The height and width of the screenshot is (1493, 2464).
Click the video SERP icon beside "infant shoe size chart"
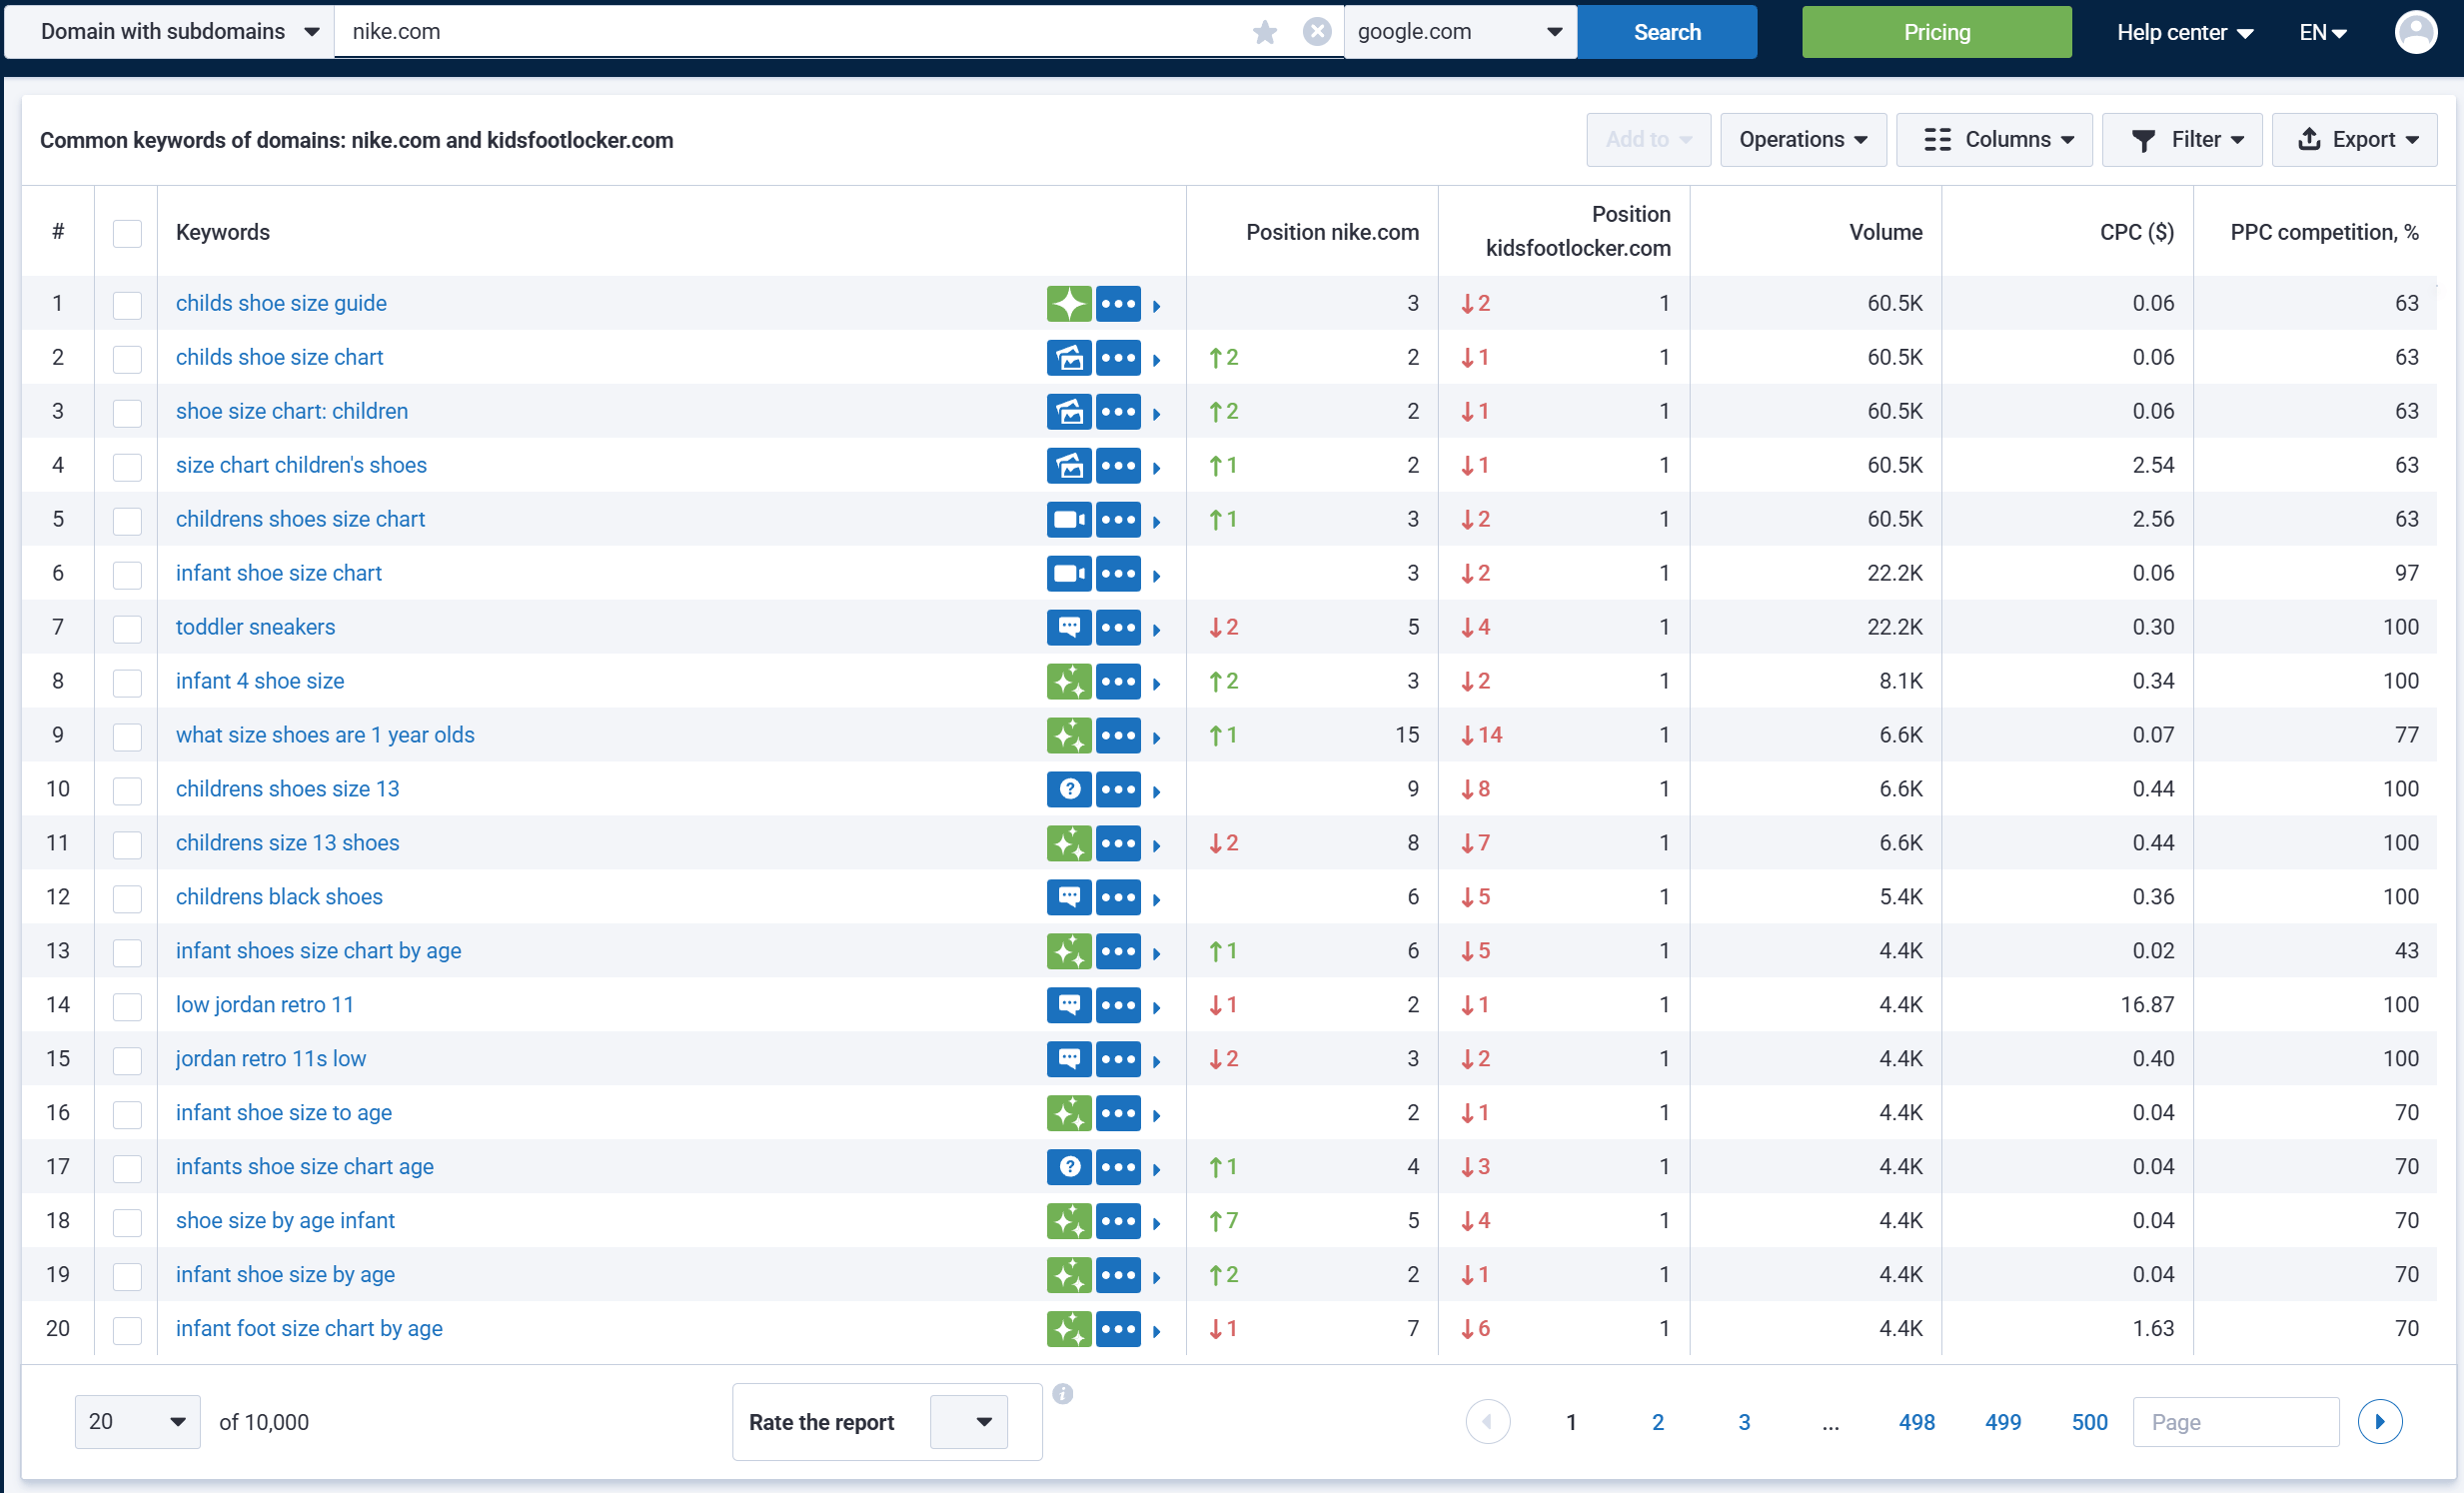pyautogui.click(x=1068, y=573)
